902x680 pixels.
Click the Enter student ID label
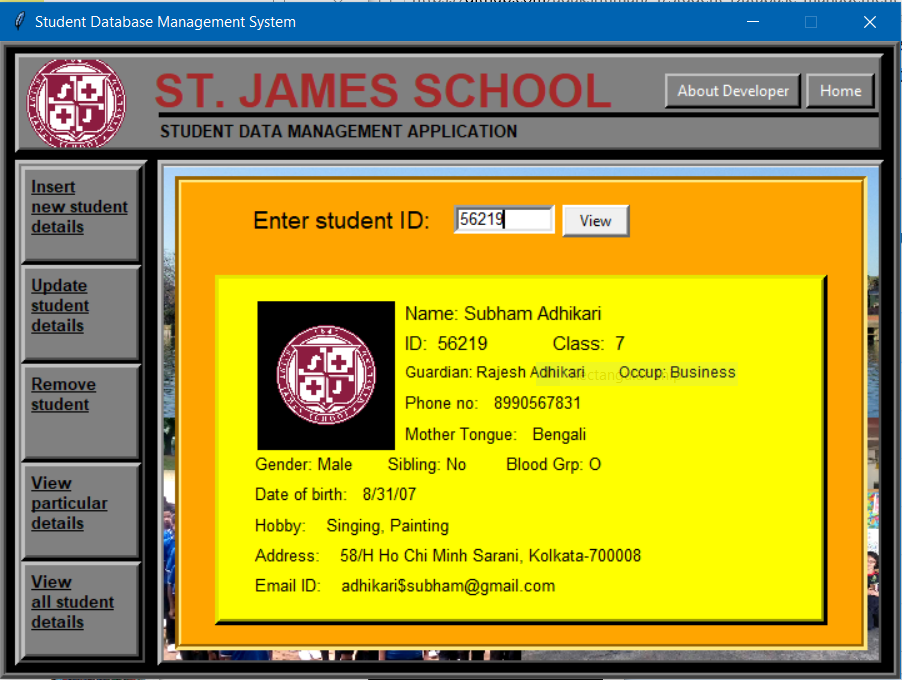click(341, 220)
